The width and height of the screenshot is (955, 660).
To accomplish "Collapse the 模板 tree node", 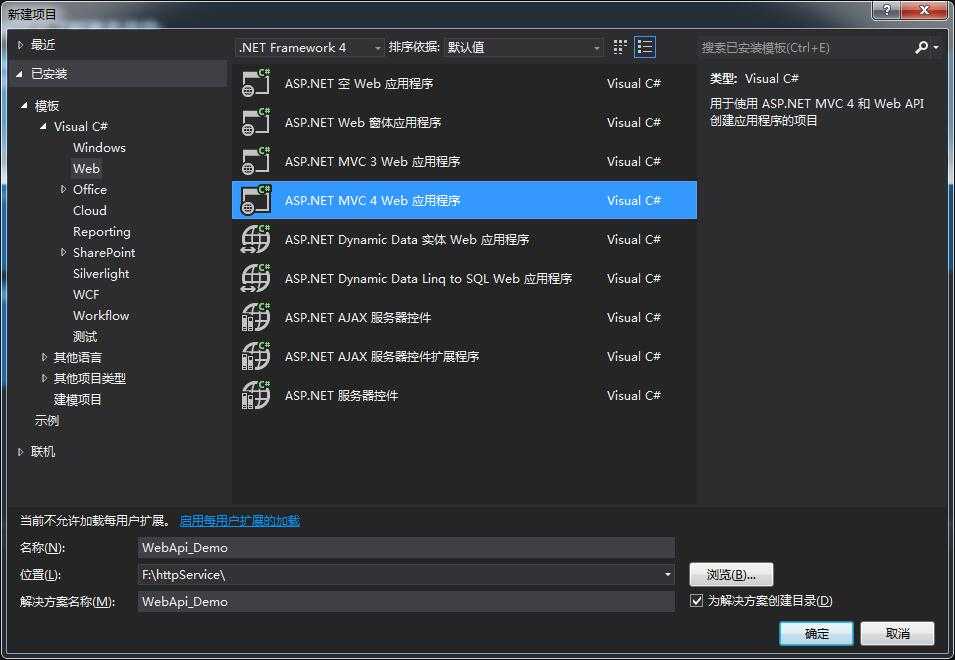I will [24, 105].
